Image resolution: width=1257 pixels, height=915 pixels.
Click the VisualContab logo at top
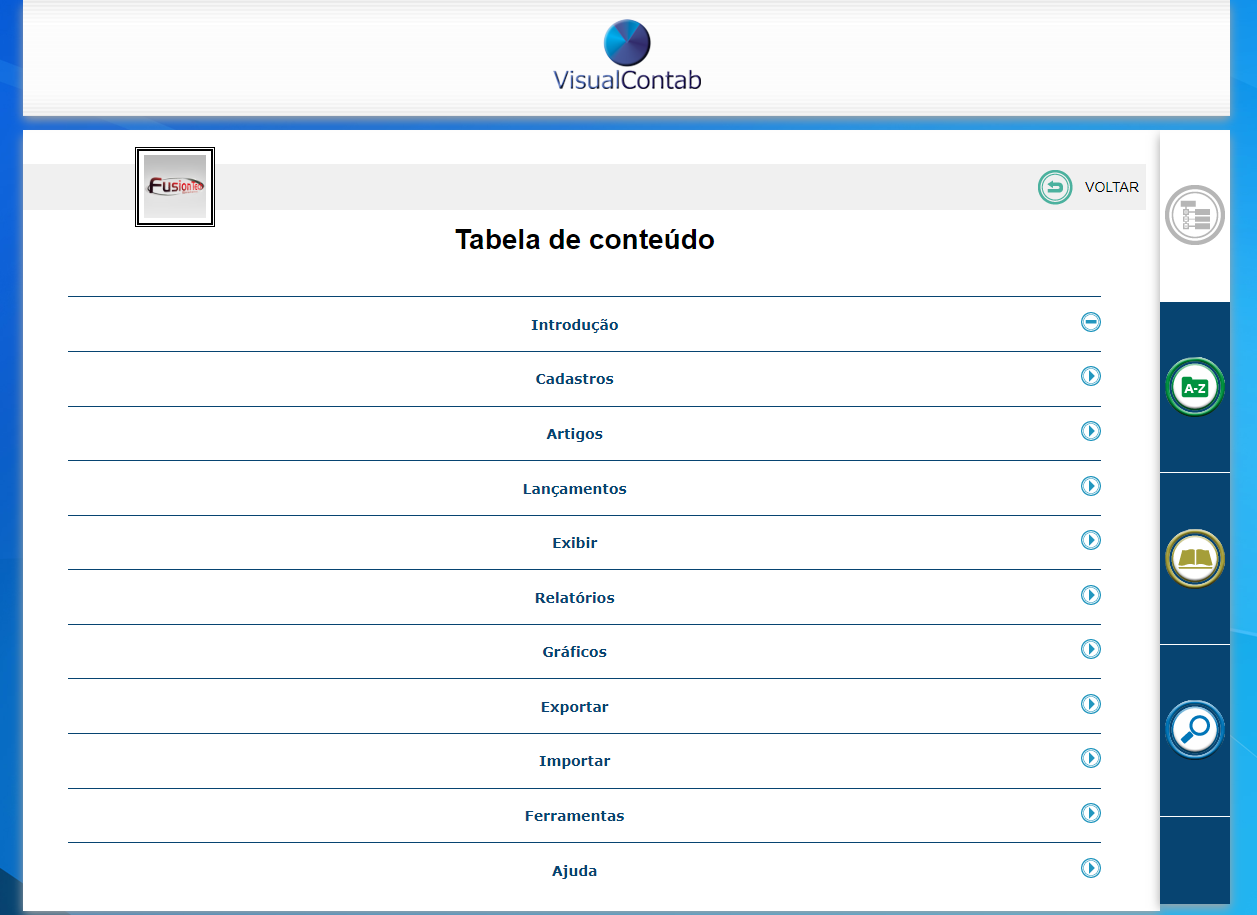pyautogui.click(x=627, y=57)
